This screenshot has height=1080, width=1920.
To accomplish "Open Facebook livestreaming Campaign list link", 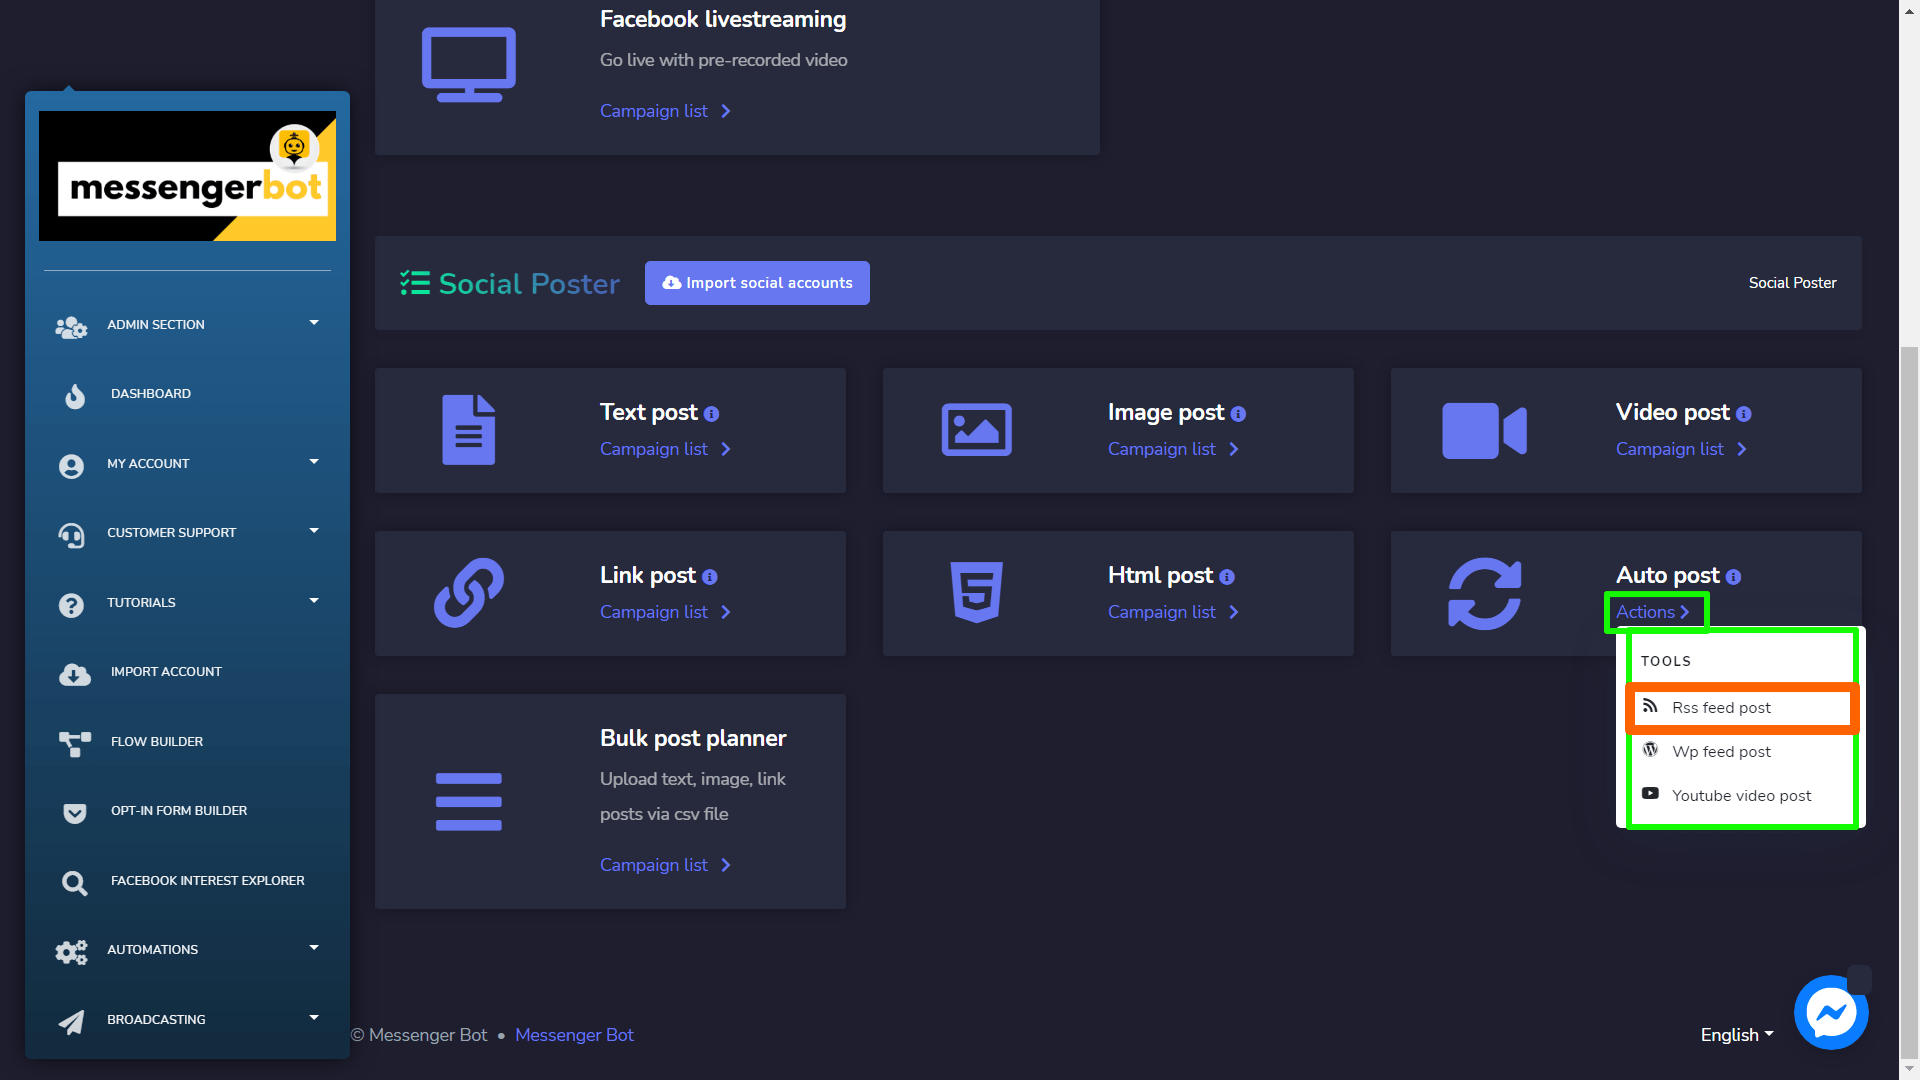I will 665,111.
